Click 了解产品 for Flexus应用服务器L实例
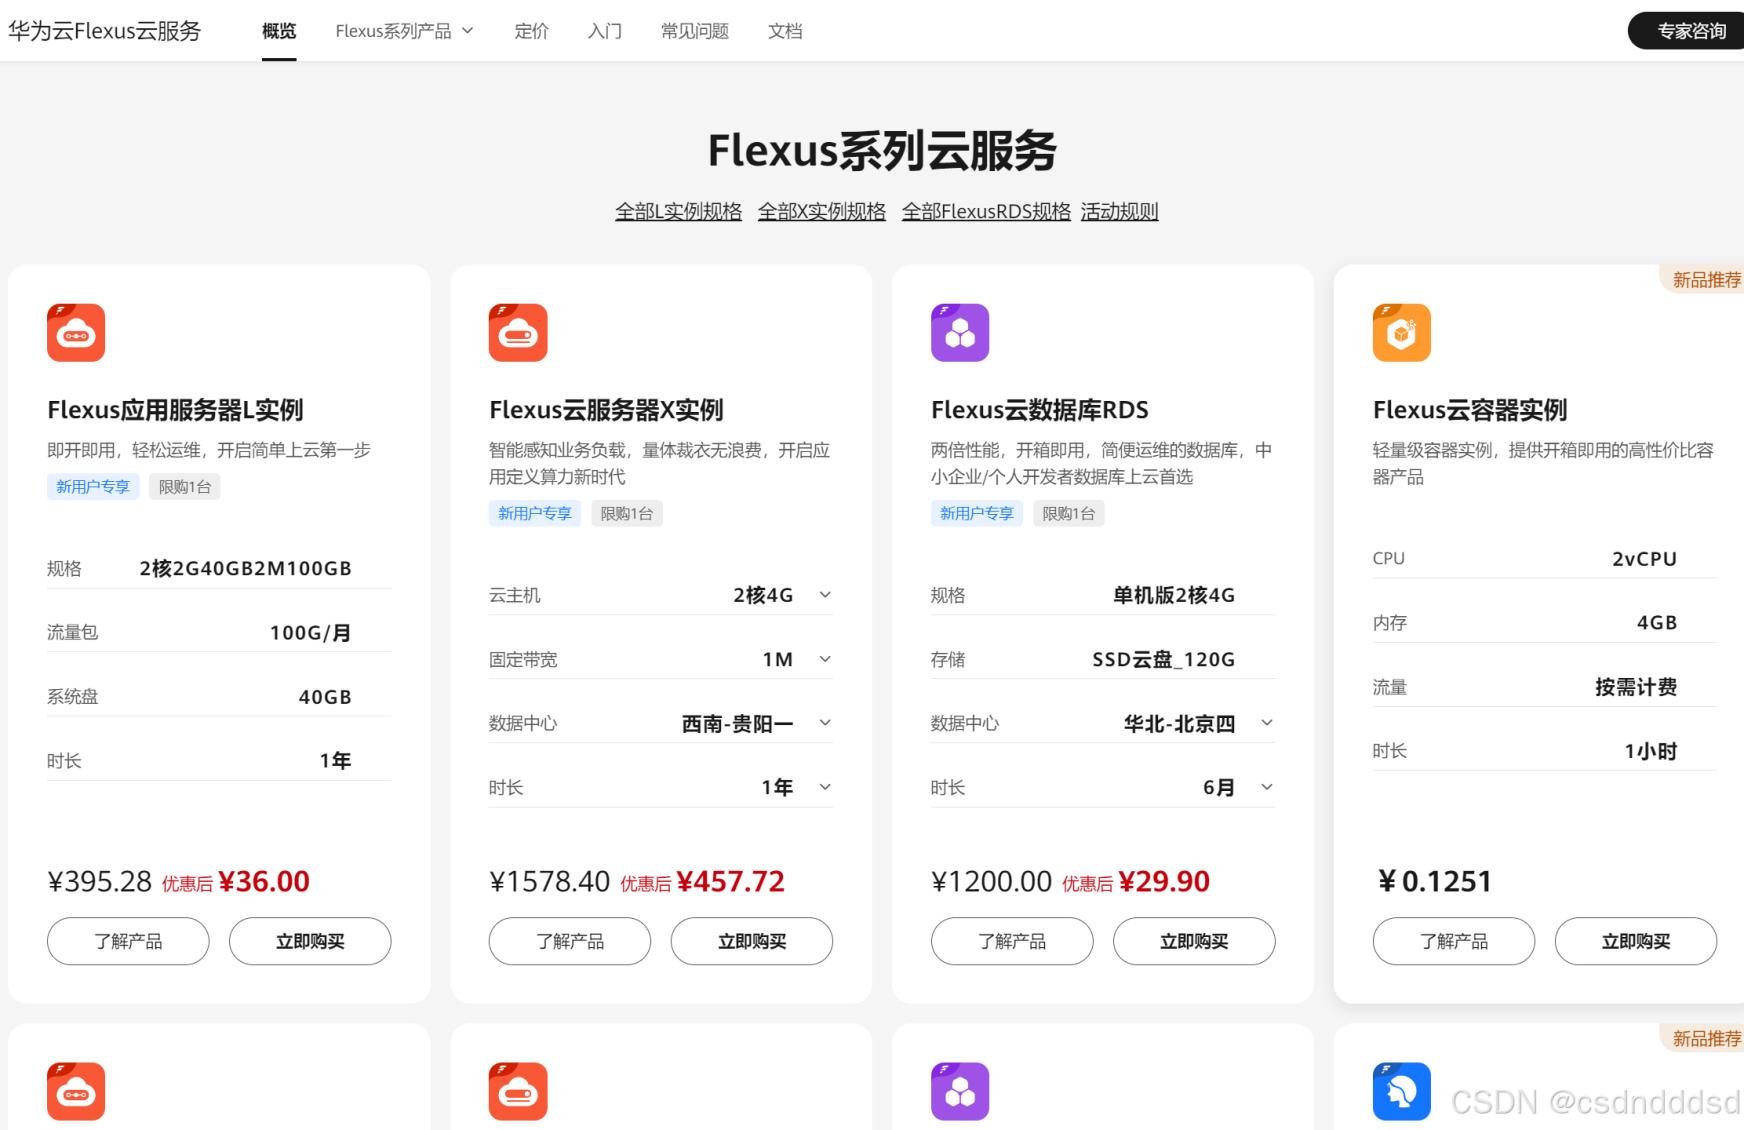This screenshot has width=1744, height=1130. 128,941
